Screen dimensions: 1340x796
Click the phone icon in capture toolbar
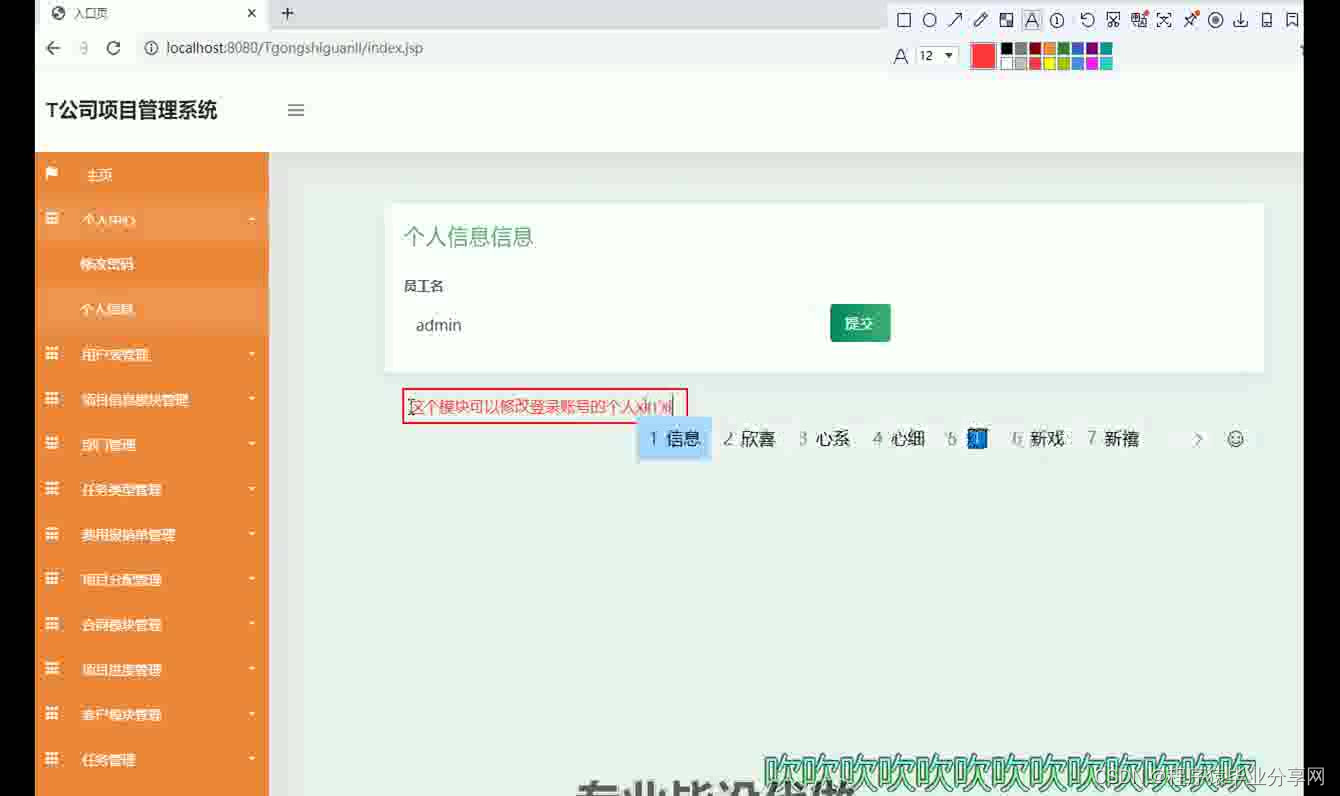point(1267,20)
